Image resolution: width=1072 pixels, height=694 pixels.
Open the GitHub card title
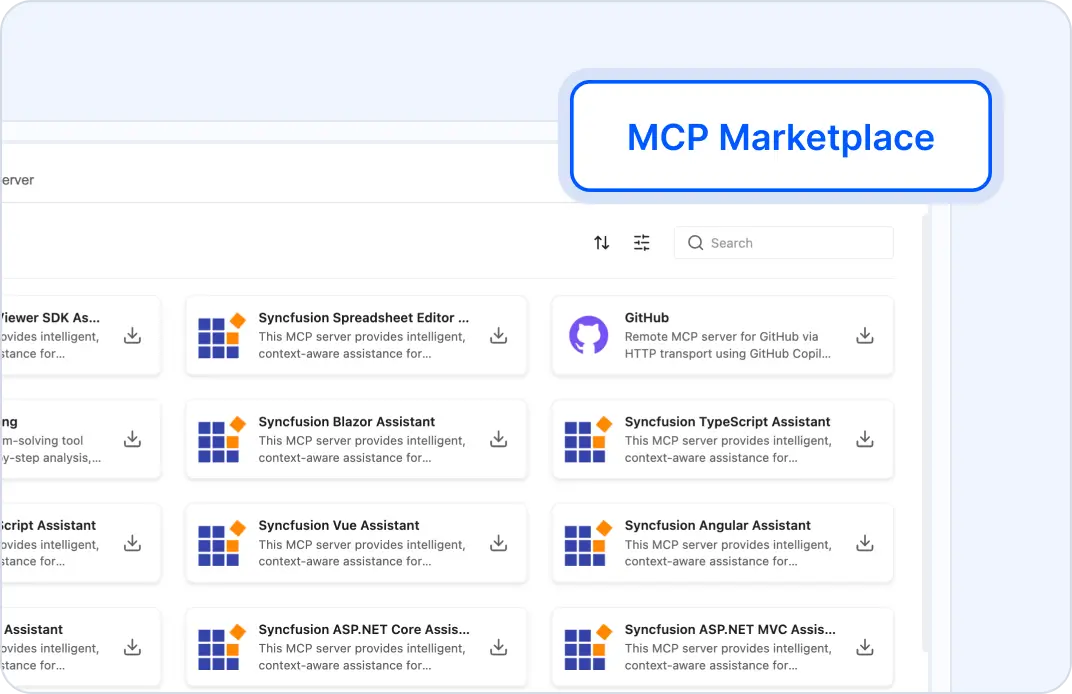coord(647,318)
